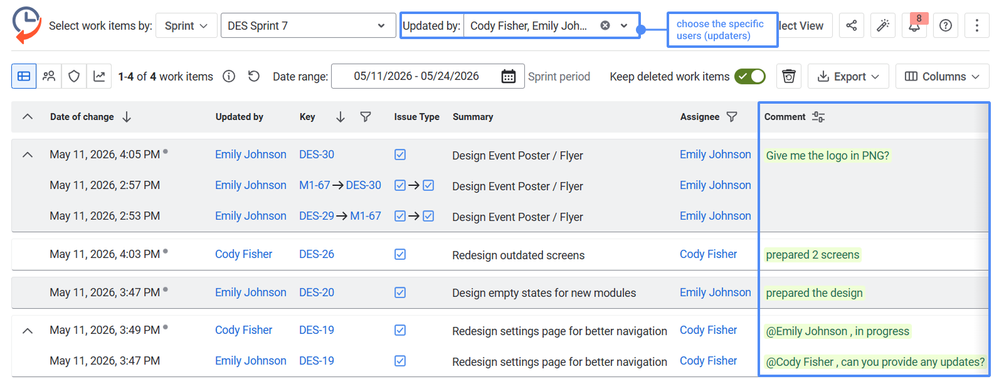Select comment 'prepared 2 screens'
The image size is (999, 383).
tap(812, 255)
